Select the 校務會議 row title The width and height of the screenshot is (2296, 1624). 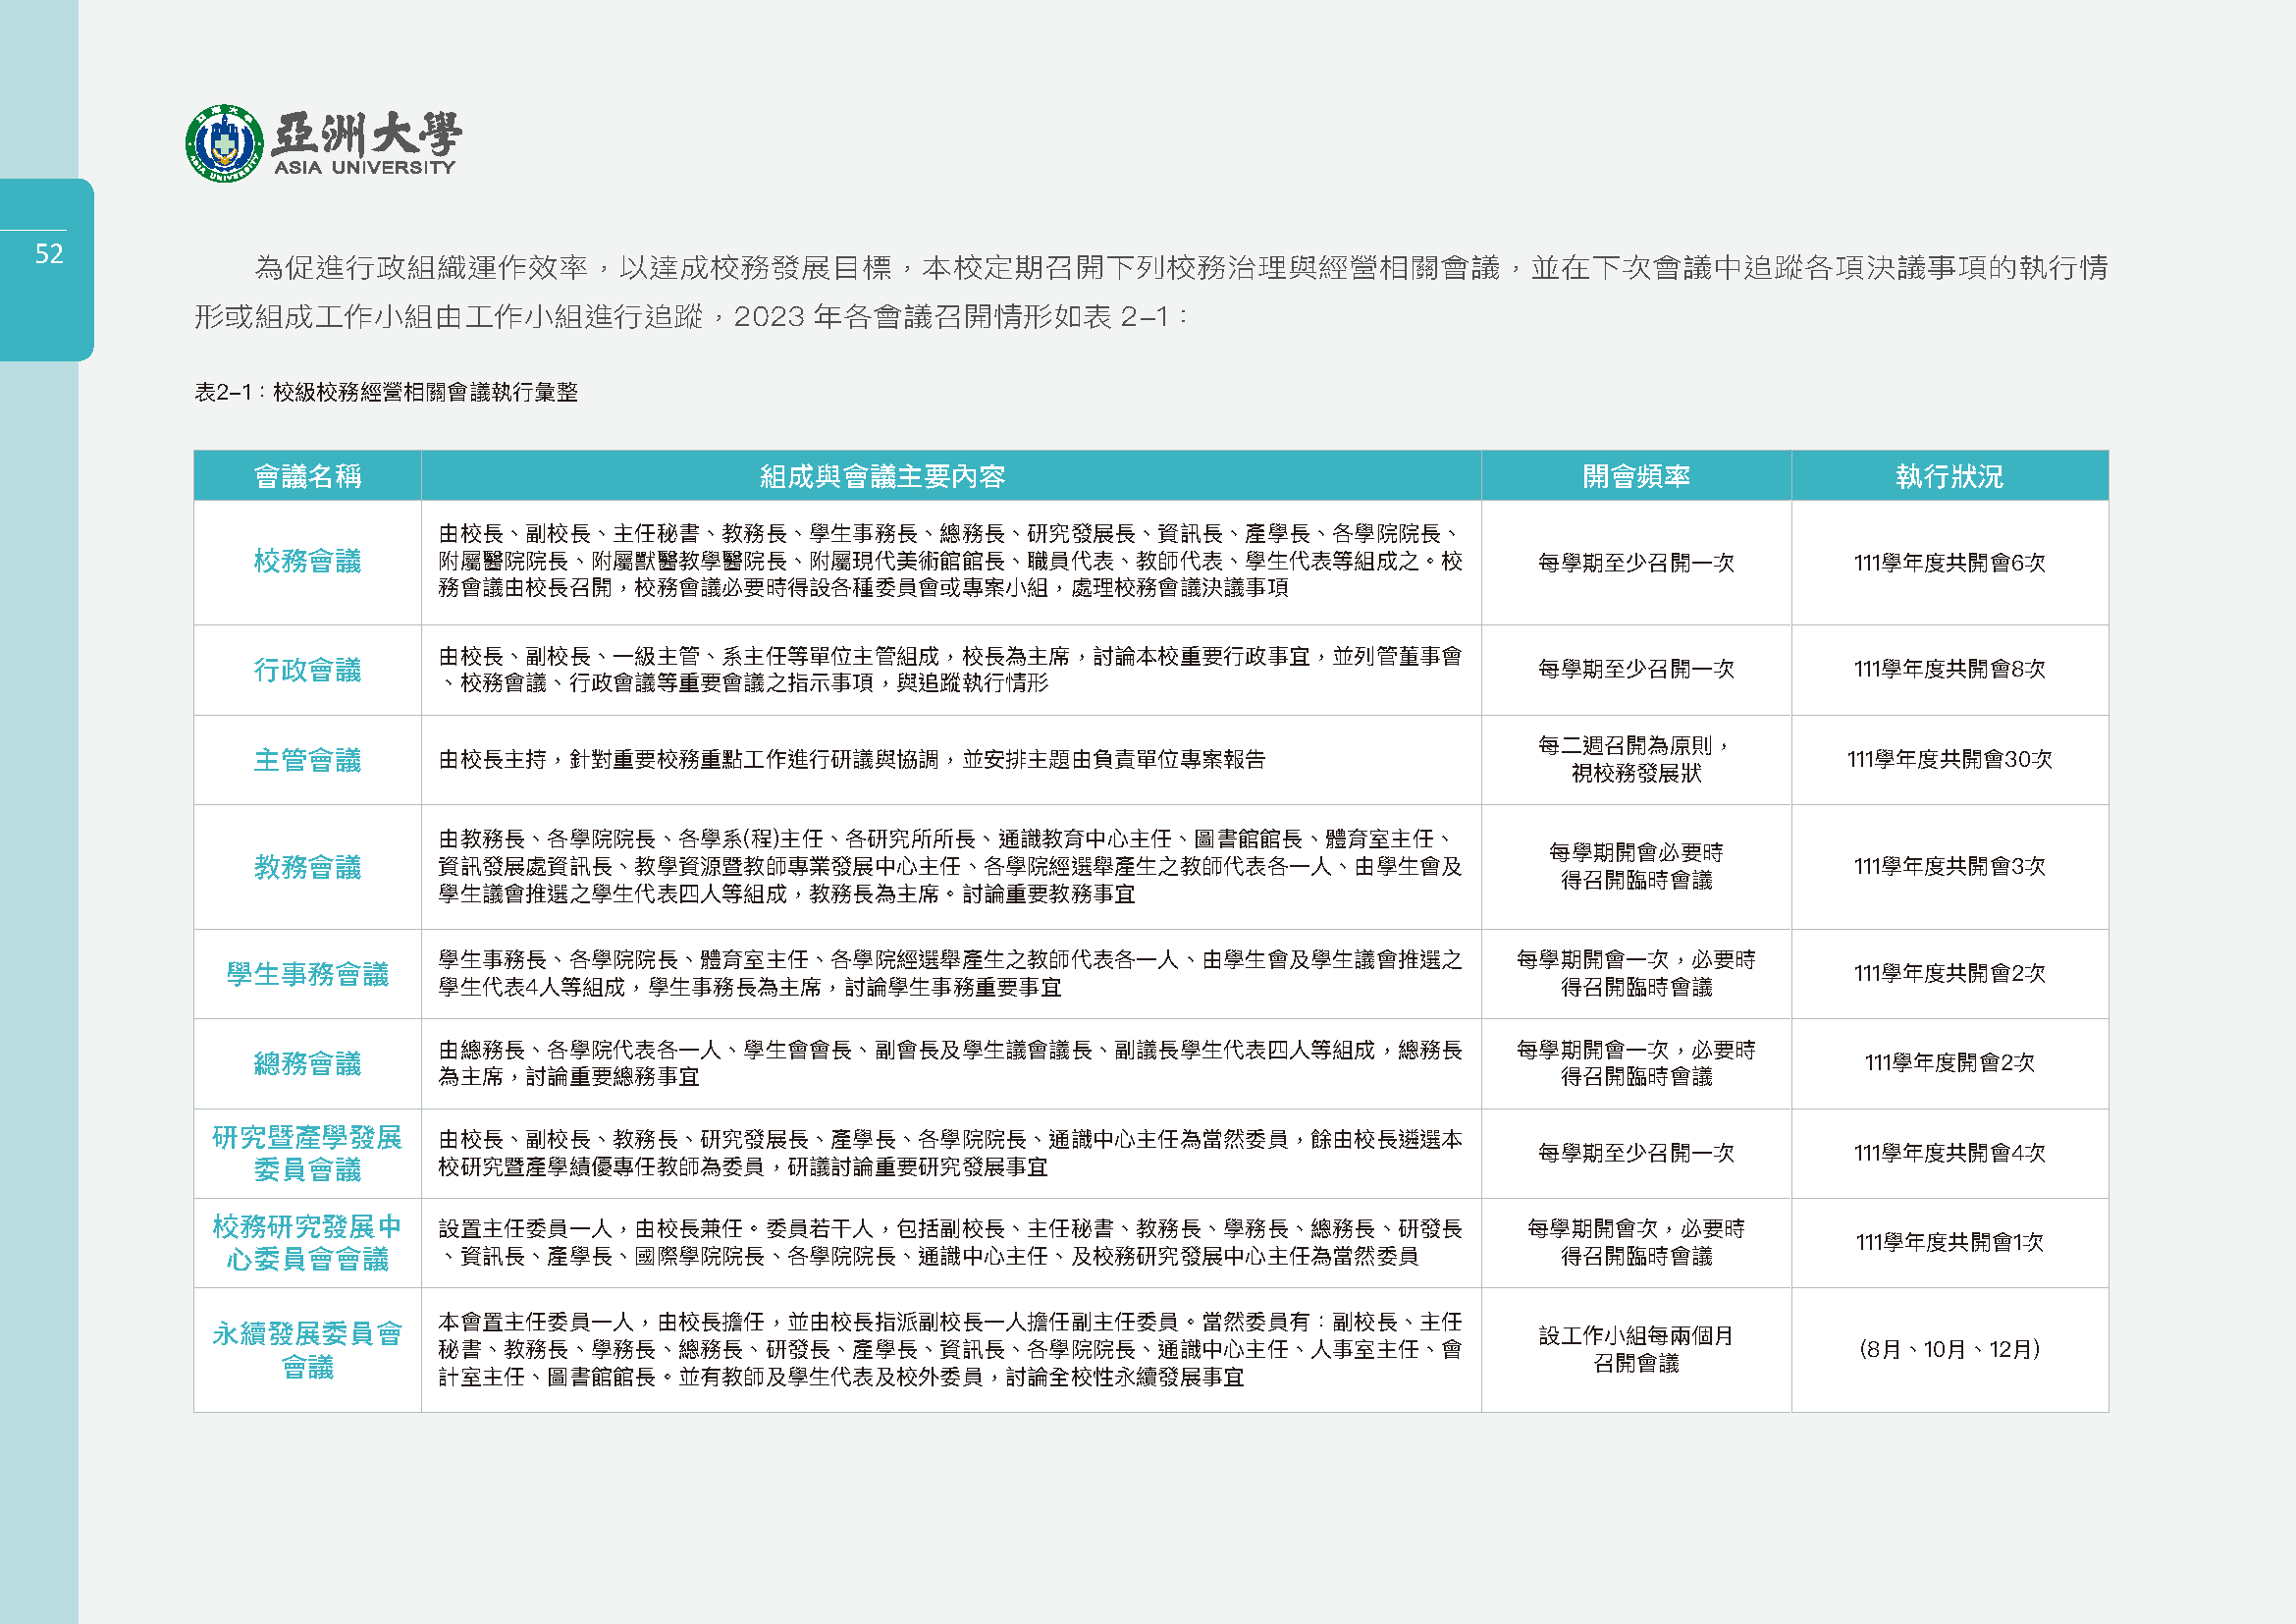click(x=307, y=561)
